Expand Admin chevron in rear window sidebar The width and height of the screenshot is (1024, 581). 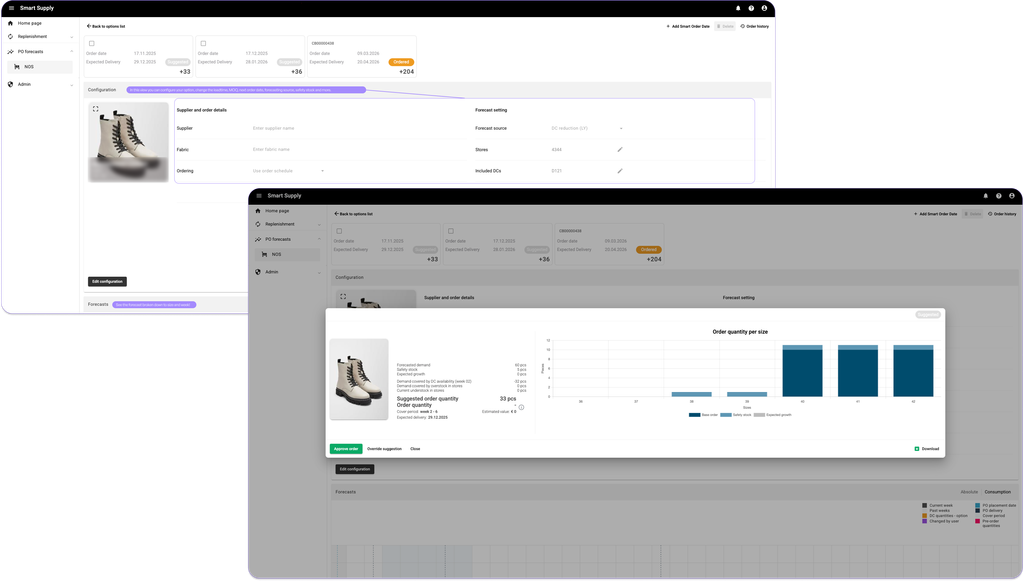tap(72, 85)
